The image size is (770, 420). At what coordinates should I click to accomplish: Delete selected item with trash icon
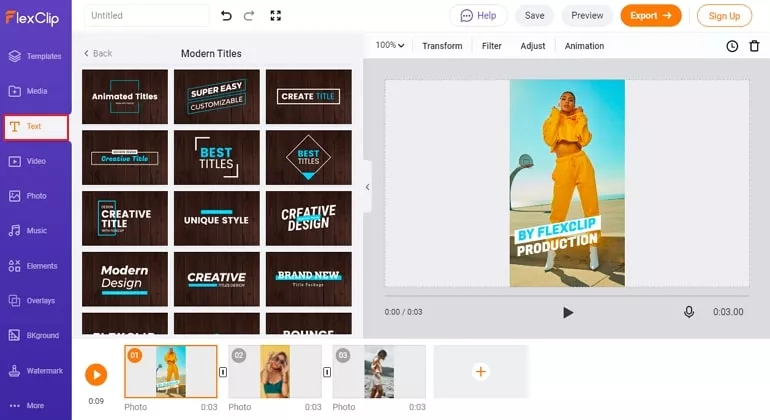[754, 46]
